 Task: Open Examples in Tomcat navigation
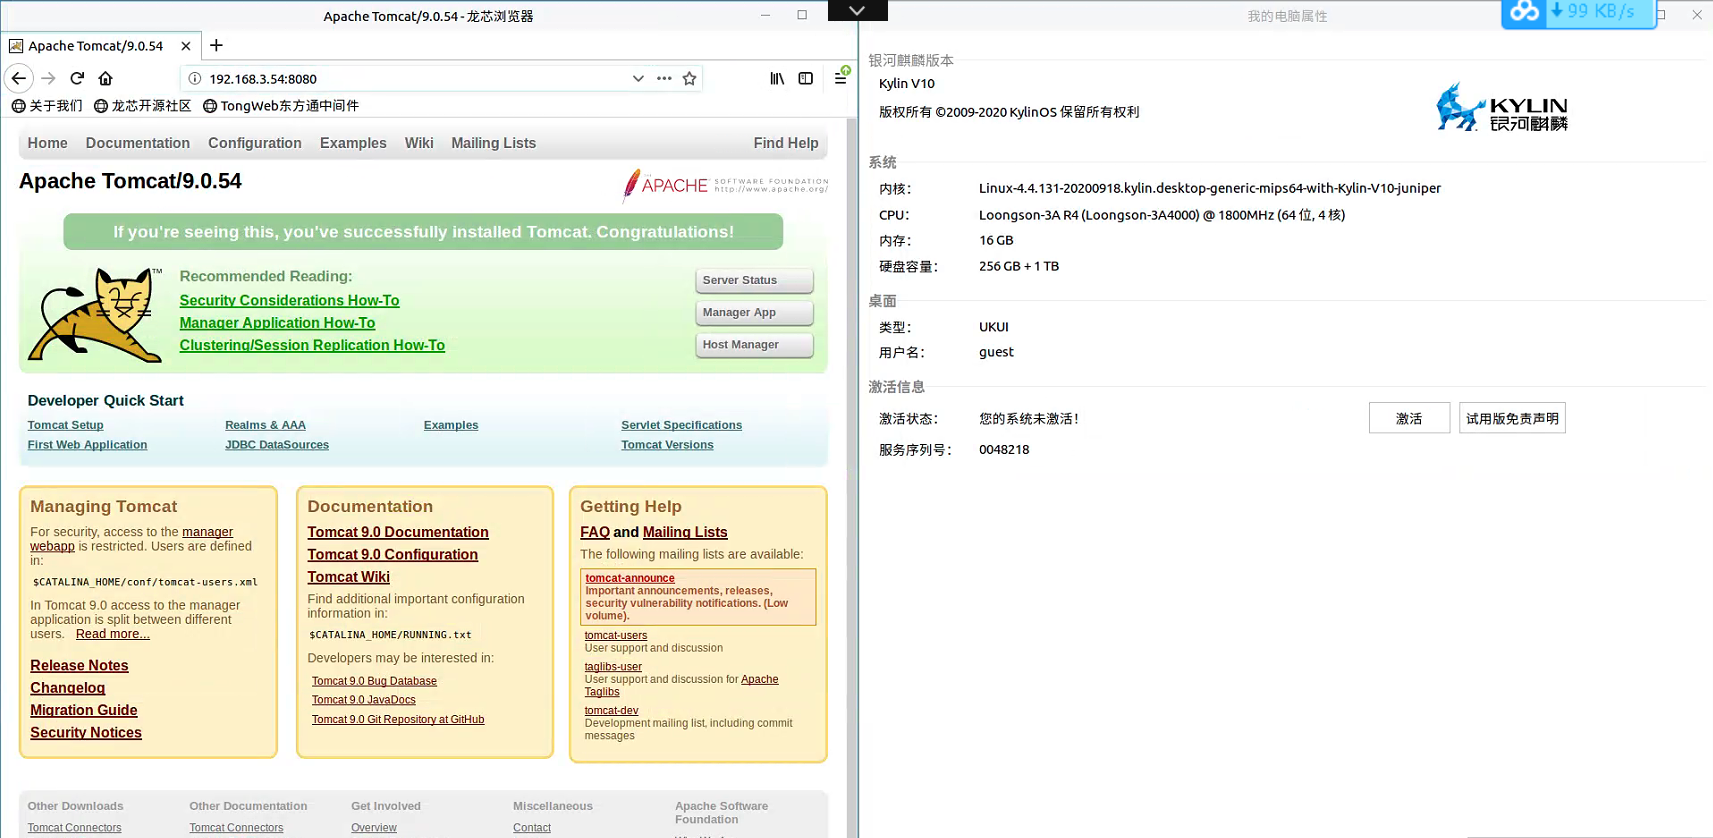point(353,143)
